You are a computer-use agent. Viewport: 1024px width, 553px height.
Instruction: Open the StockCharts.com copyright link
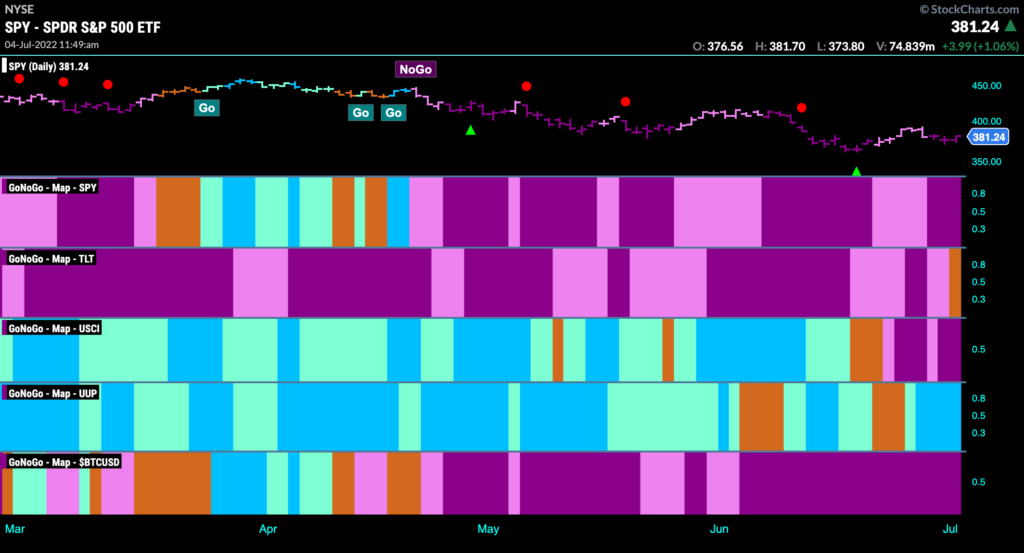point(969,9)
